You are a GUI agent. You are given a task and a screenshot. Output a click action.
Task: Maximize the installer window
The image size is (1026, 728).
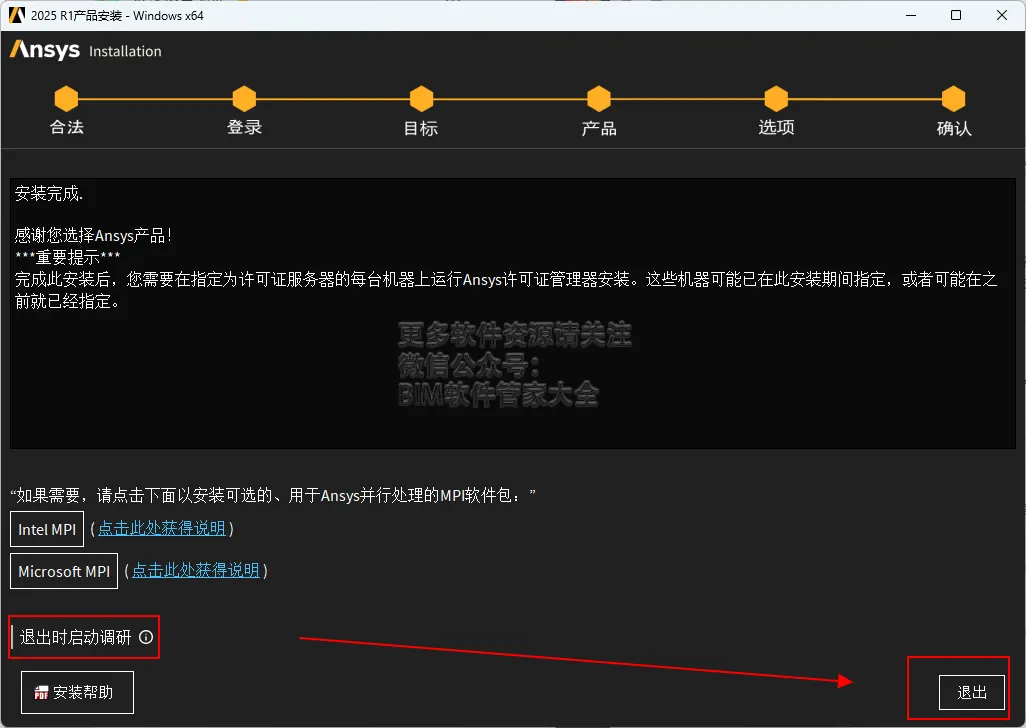(956, 15)
